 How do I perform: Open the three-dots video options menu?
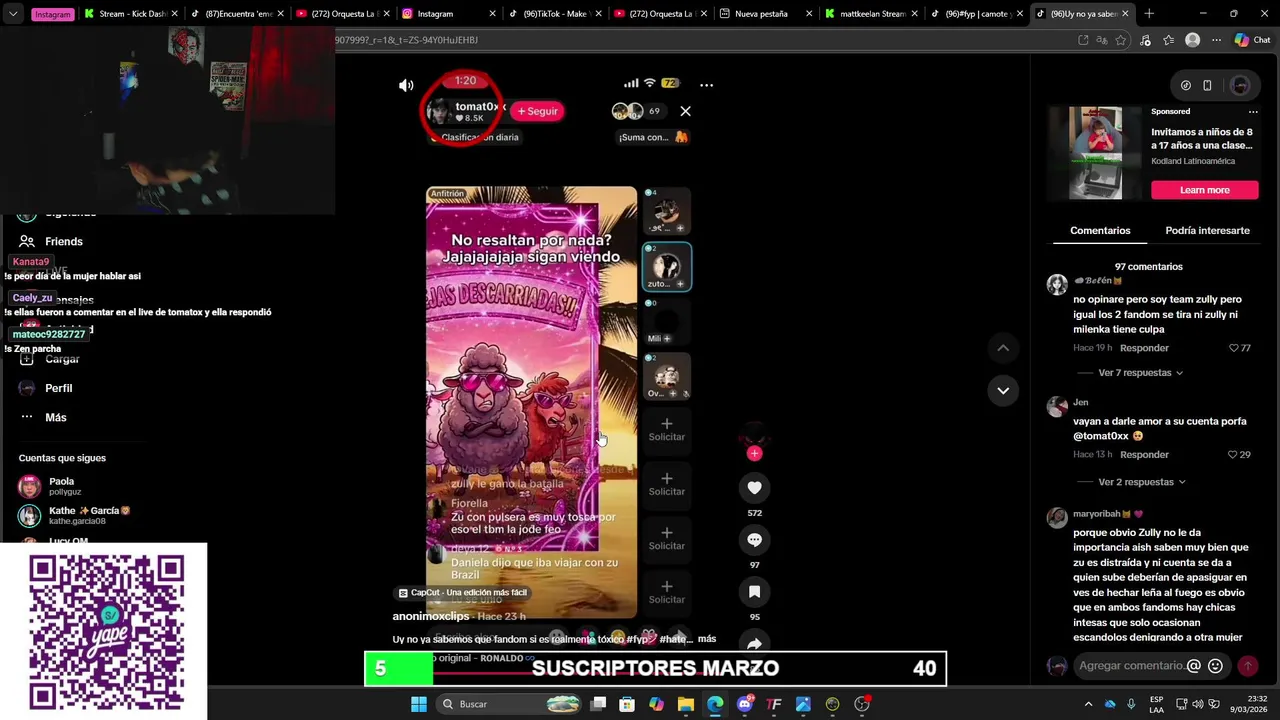click(706, 85)
